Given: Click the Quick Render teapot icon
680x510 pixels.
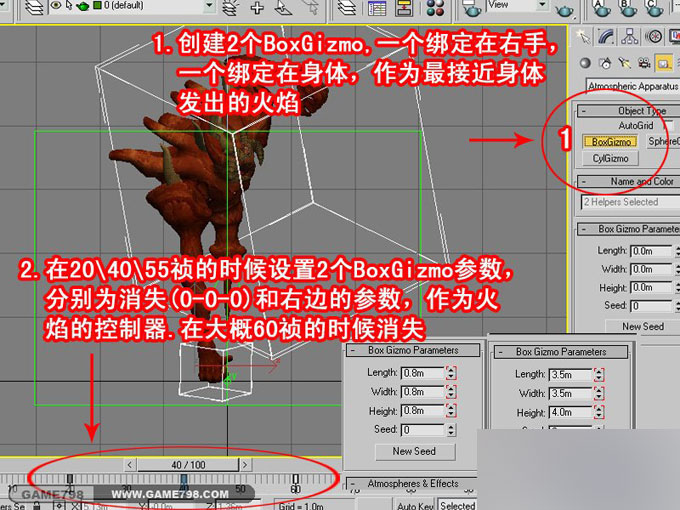Looking at the screenshot, I should tap(564, 9).
